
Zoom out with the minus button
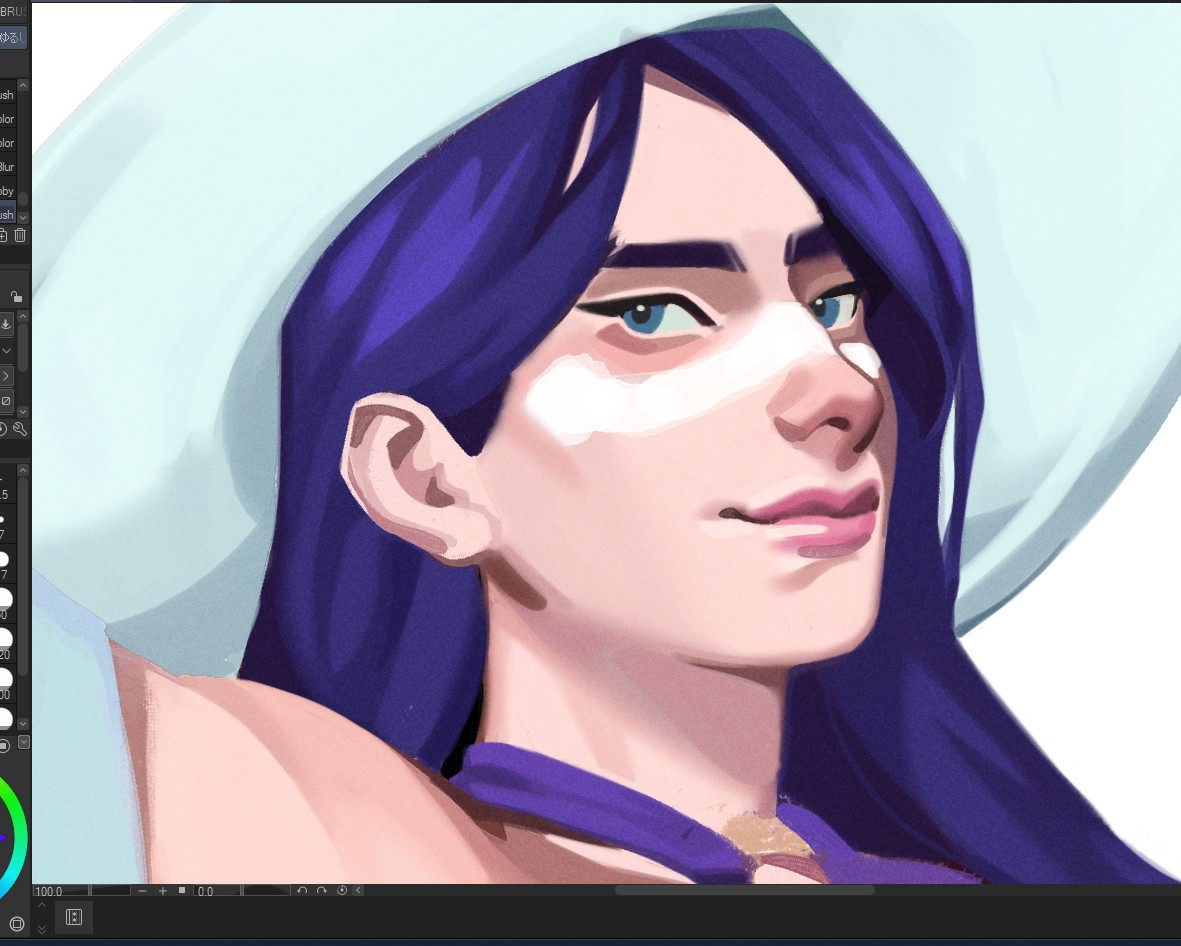click(x=142, y=890)
